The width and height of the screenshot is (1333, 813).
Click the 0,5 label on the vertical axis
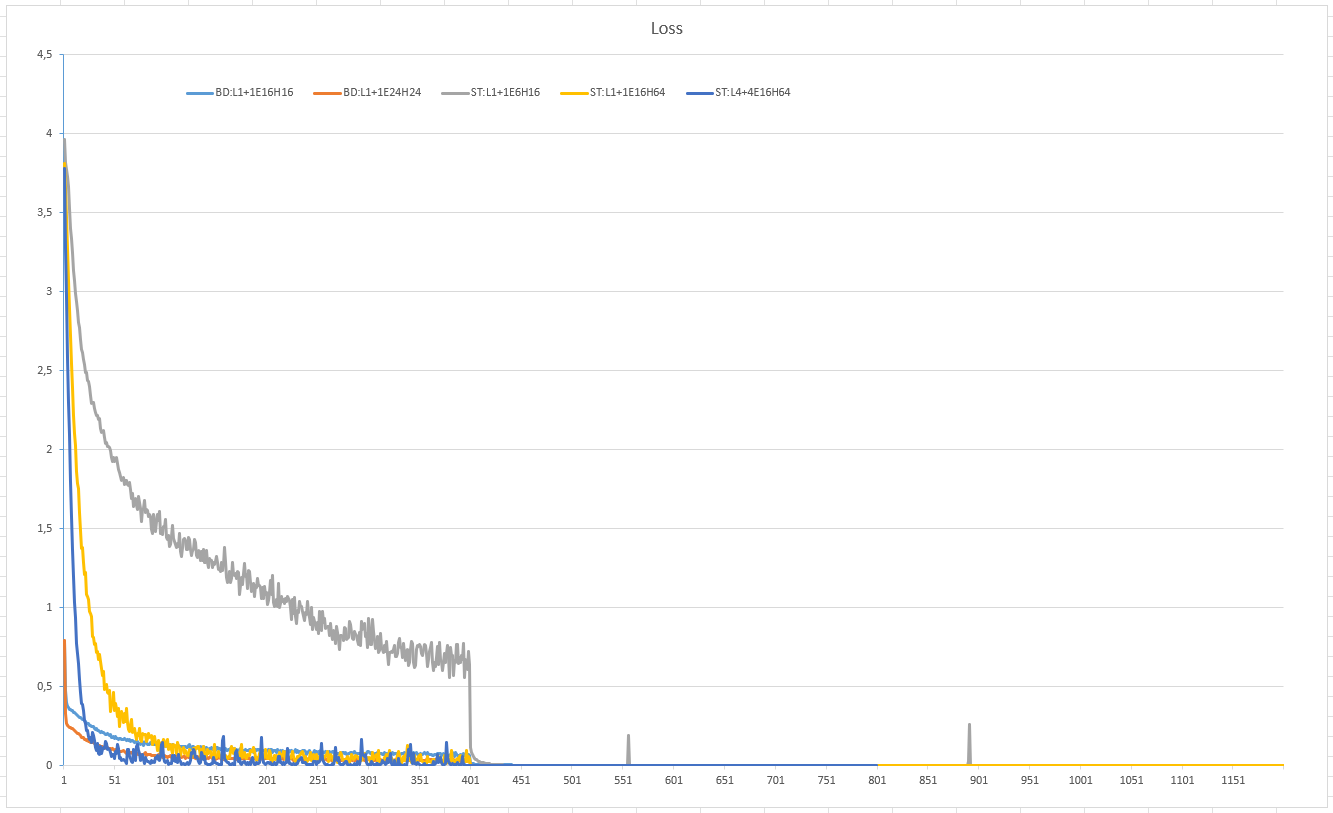point(44,687)
